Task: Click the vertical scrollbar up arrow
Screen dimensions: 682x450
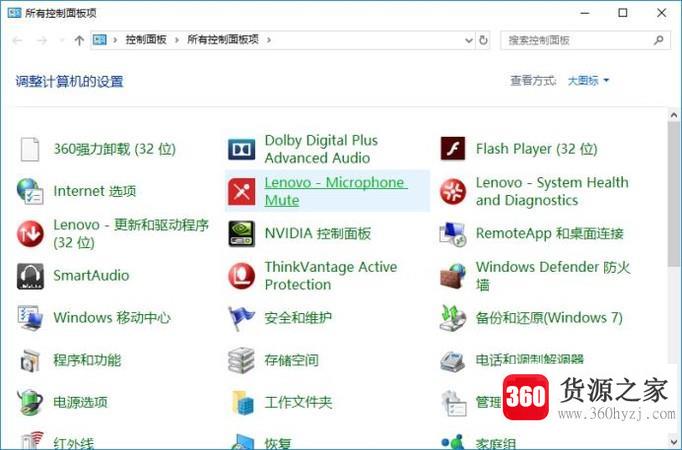Action: 674,115
